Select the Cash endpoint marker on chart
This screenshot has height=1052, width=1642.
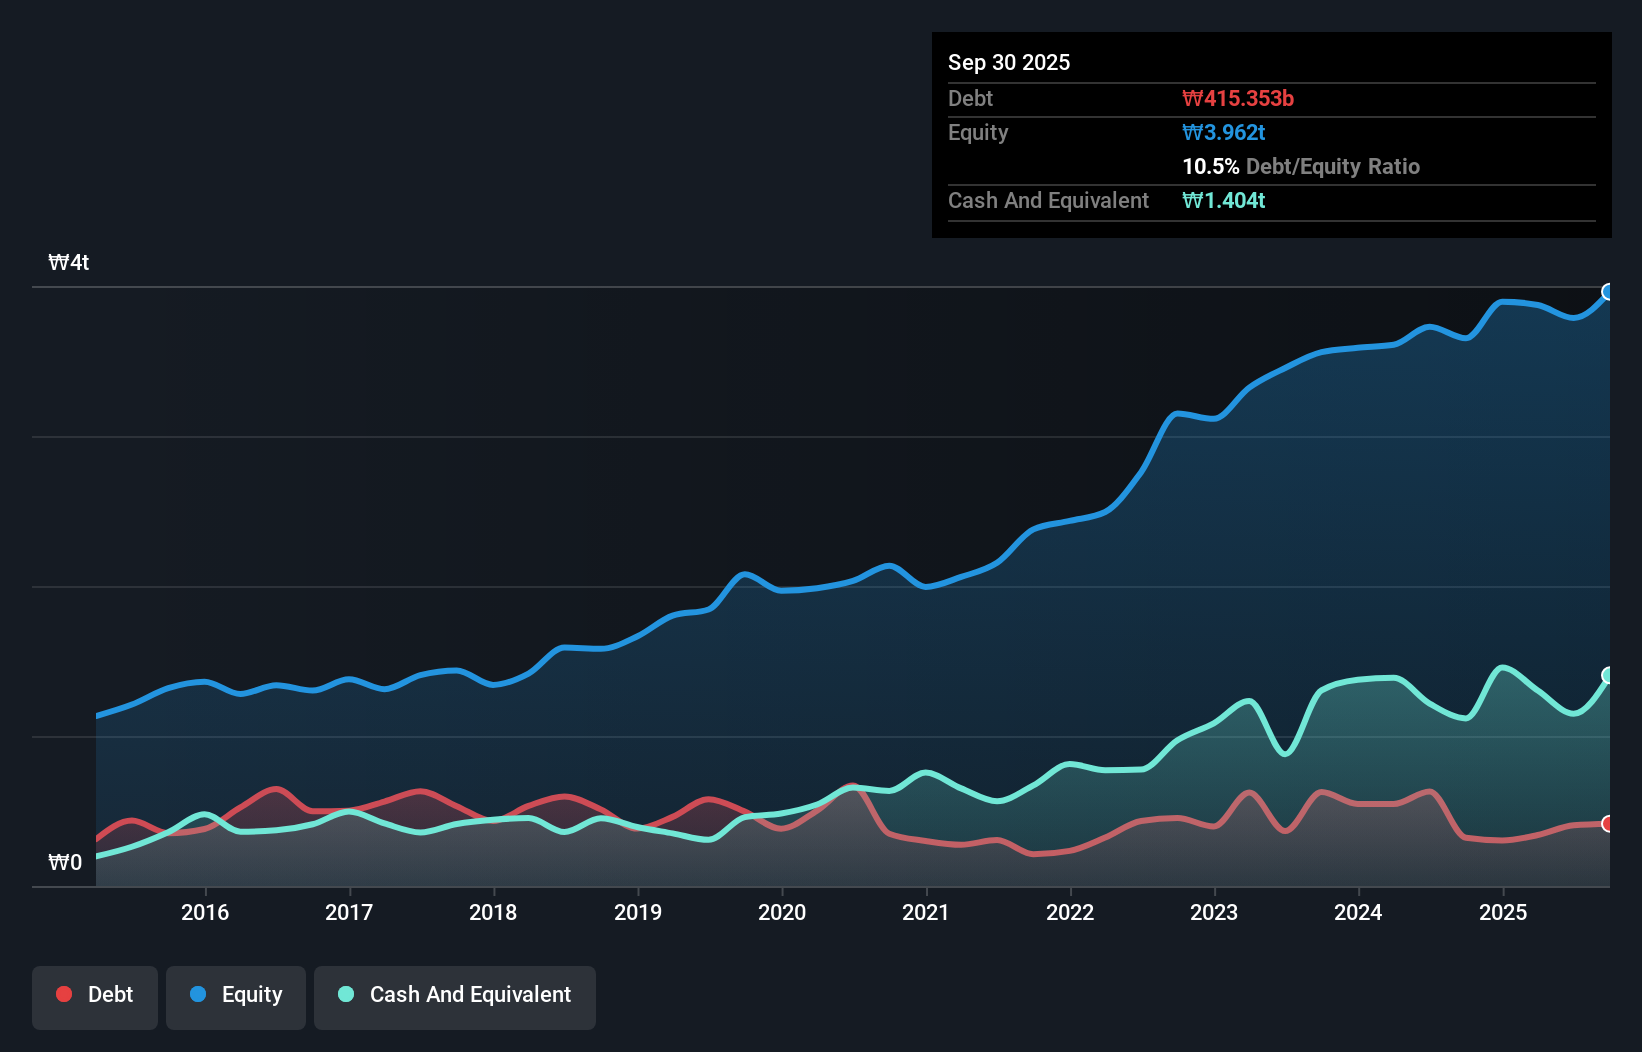(1608, 675)
